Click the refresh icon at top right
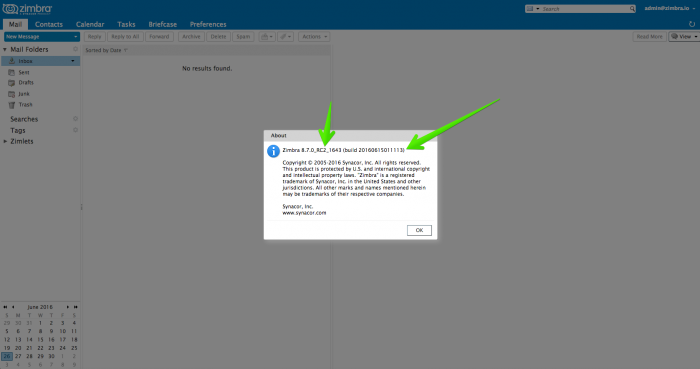 pyautogui.click(x=692, y=24)
